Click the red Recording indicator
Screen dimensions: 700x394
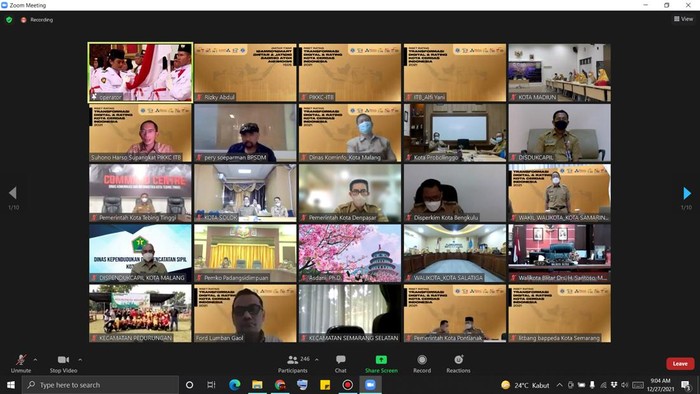tap(37, 20)
